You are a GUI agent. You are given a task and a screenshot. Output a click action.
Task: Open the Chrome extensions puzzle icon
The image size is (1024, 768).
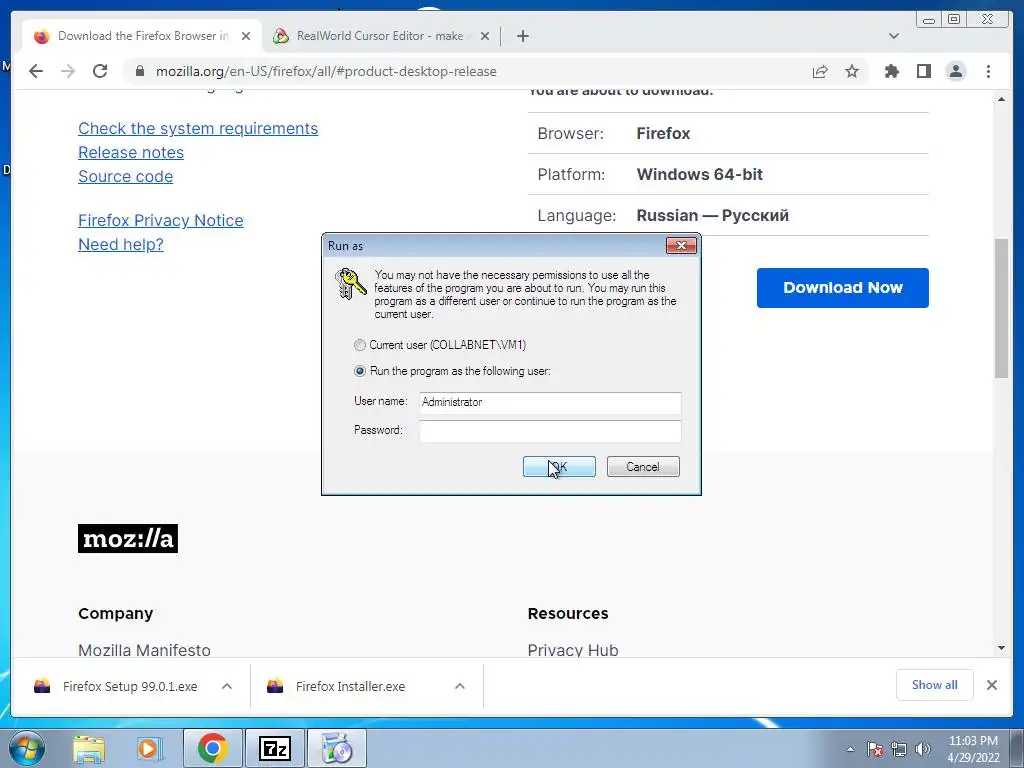pyautogui.click(x=891, y=71)
